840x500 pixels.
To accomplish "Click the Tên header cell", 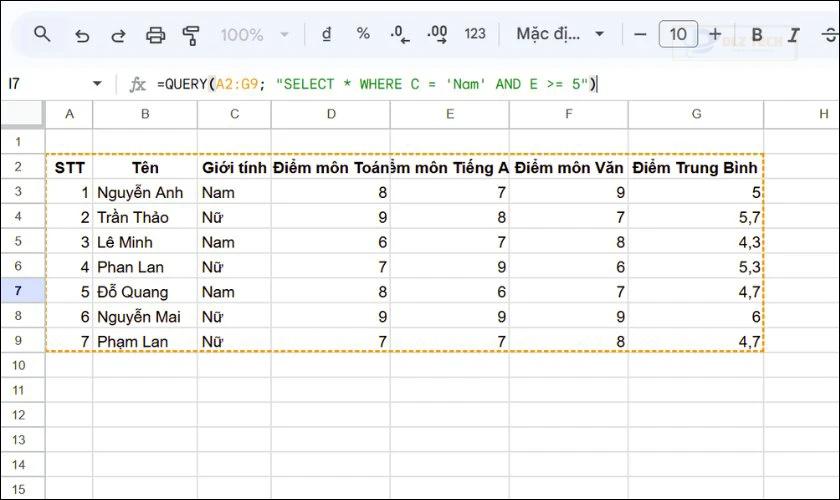I will 145,167.
